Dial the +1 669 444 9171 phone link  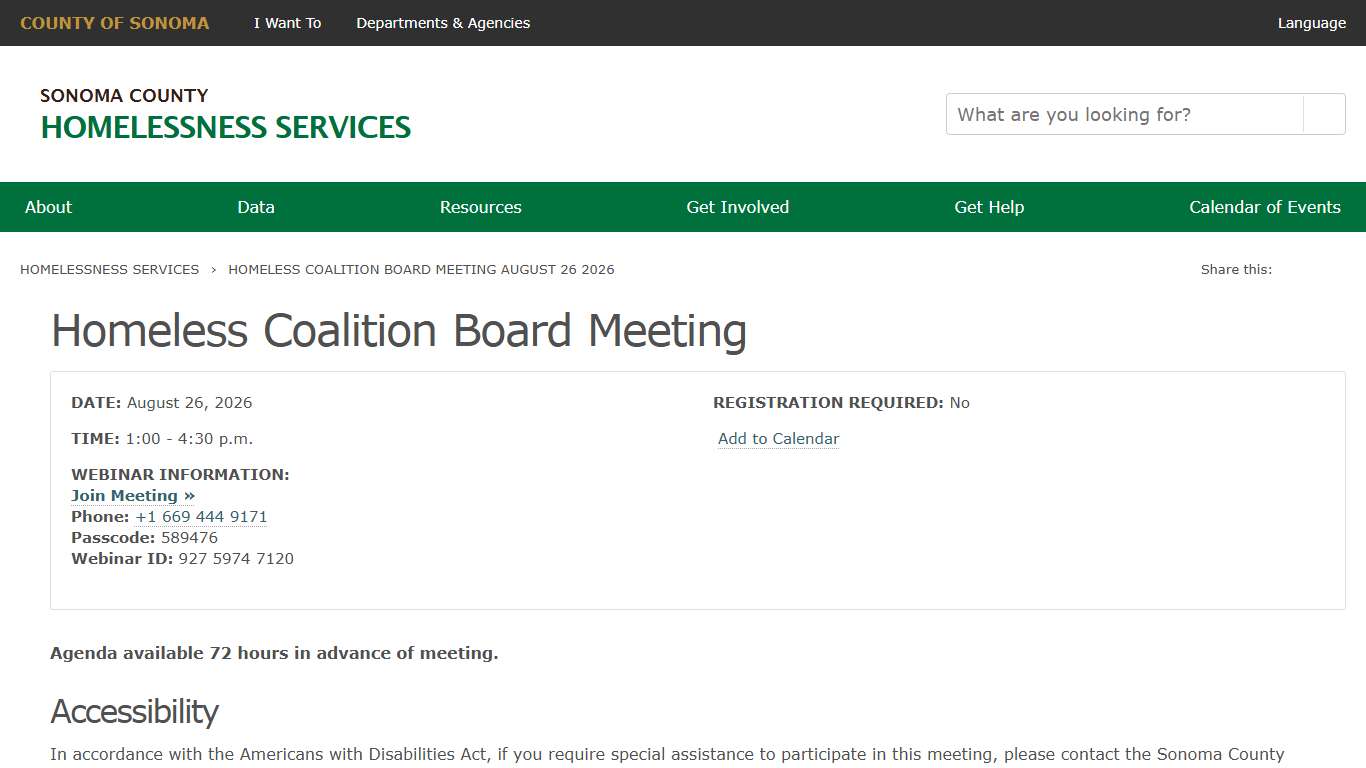point(201,516)
